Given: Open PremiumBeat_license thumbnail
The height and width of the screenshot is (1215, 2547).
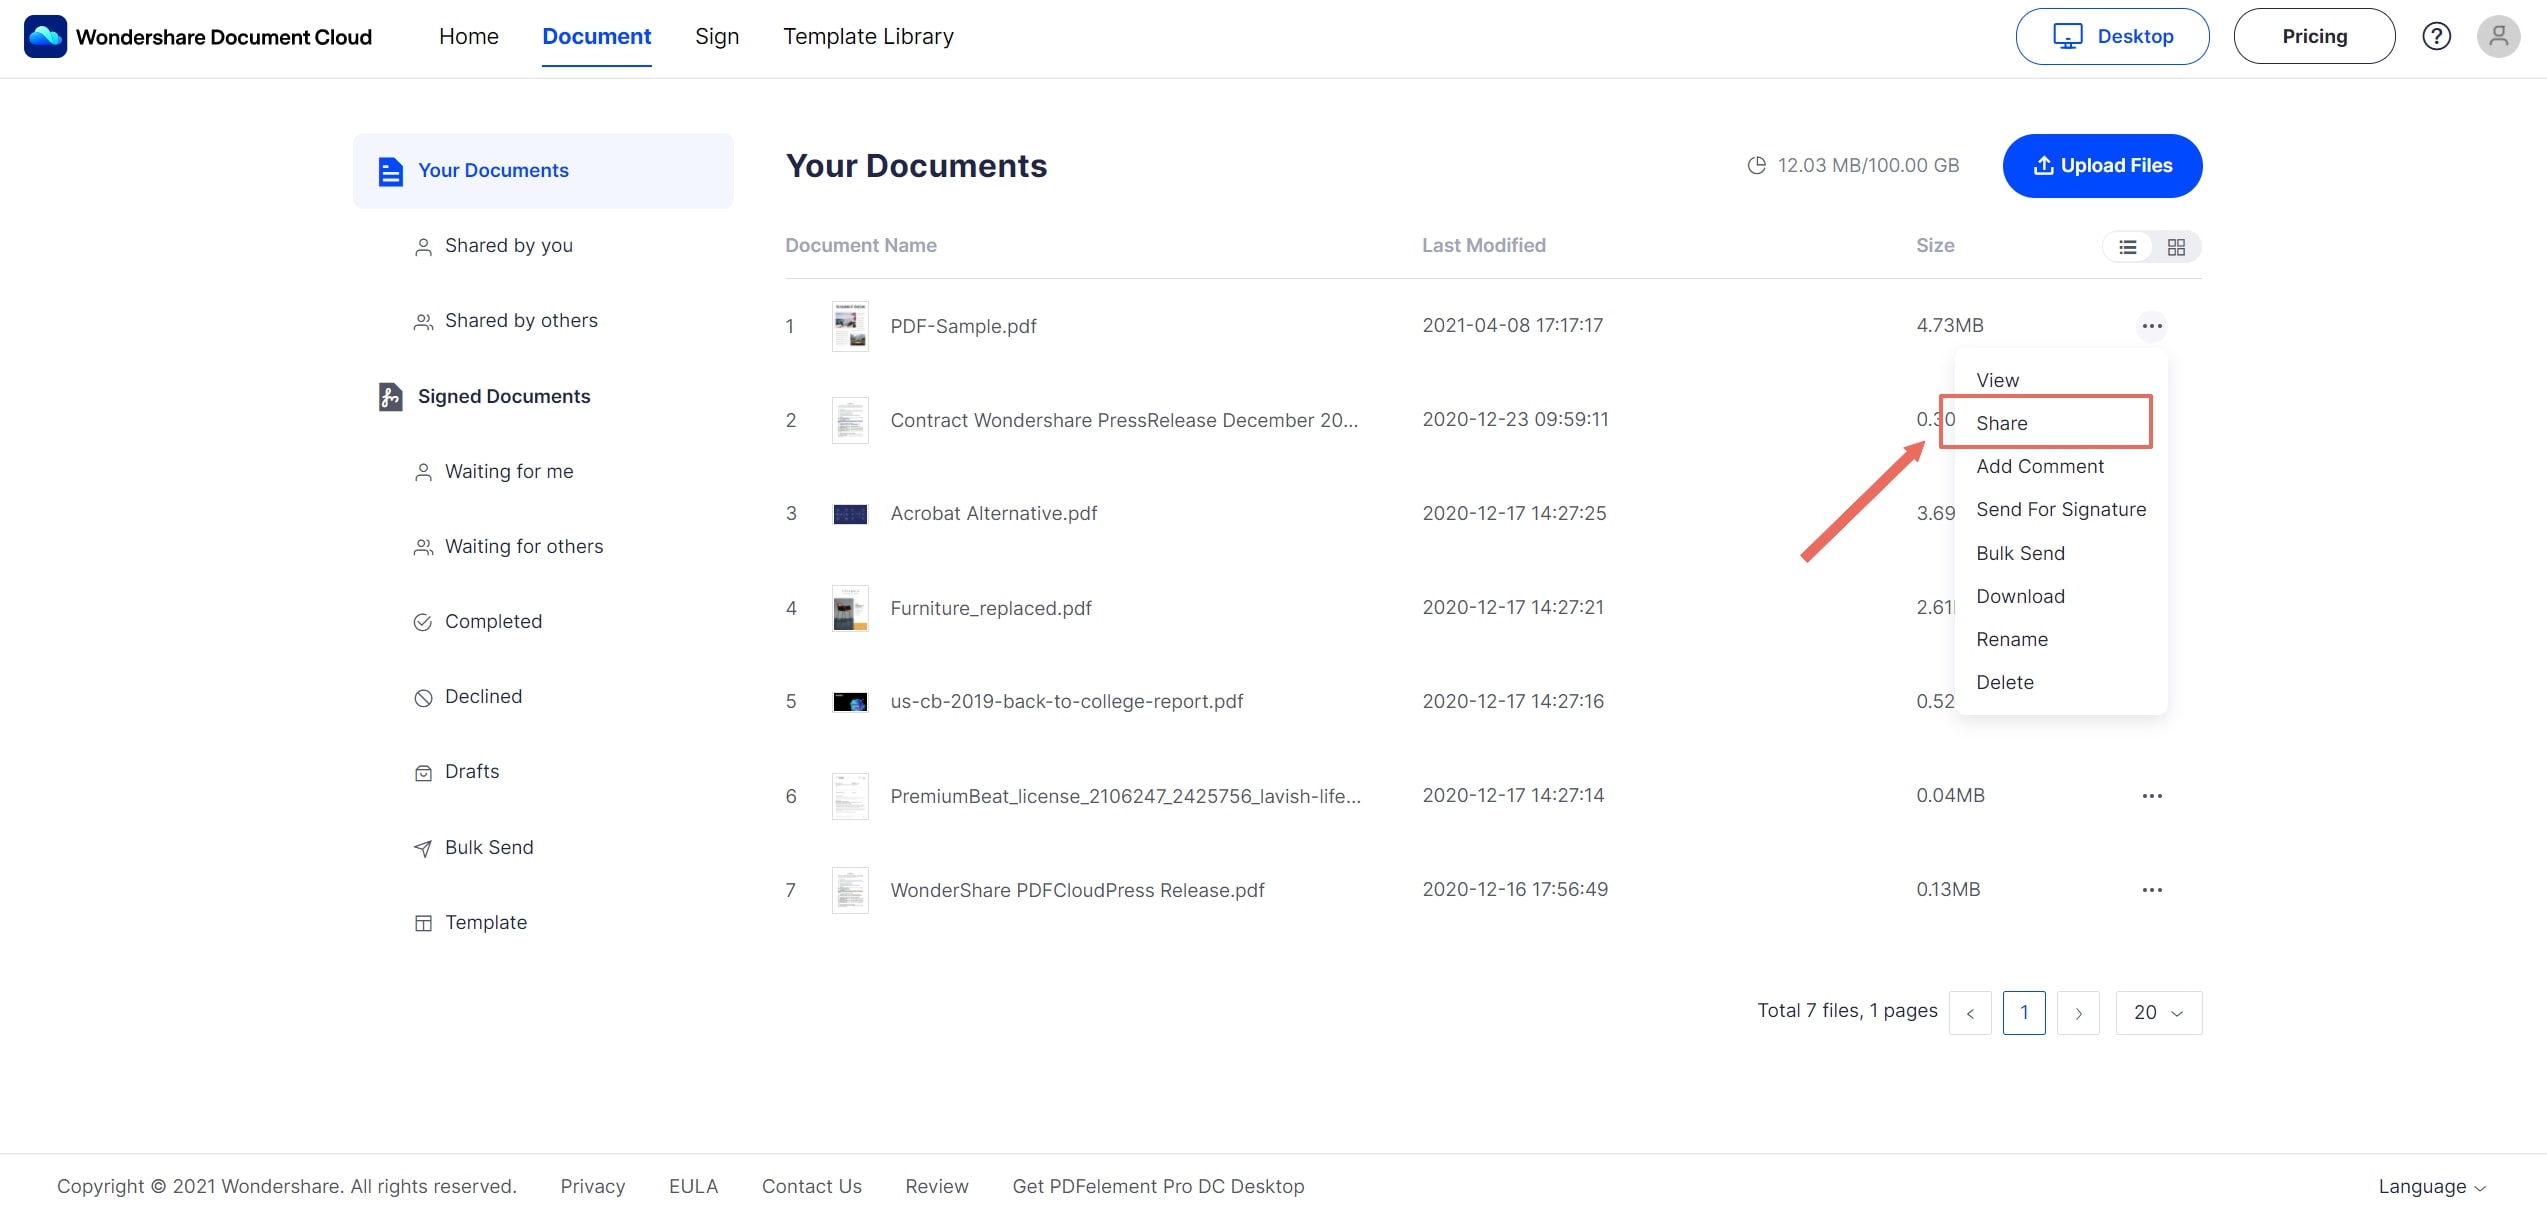Looking at the screenshot, I should click(850, 796).
